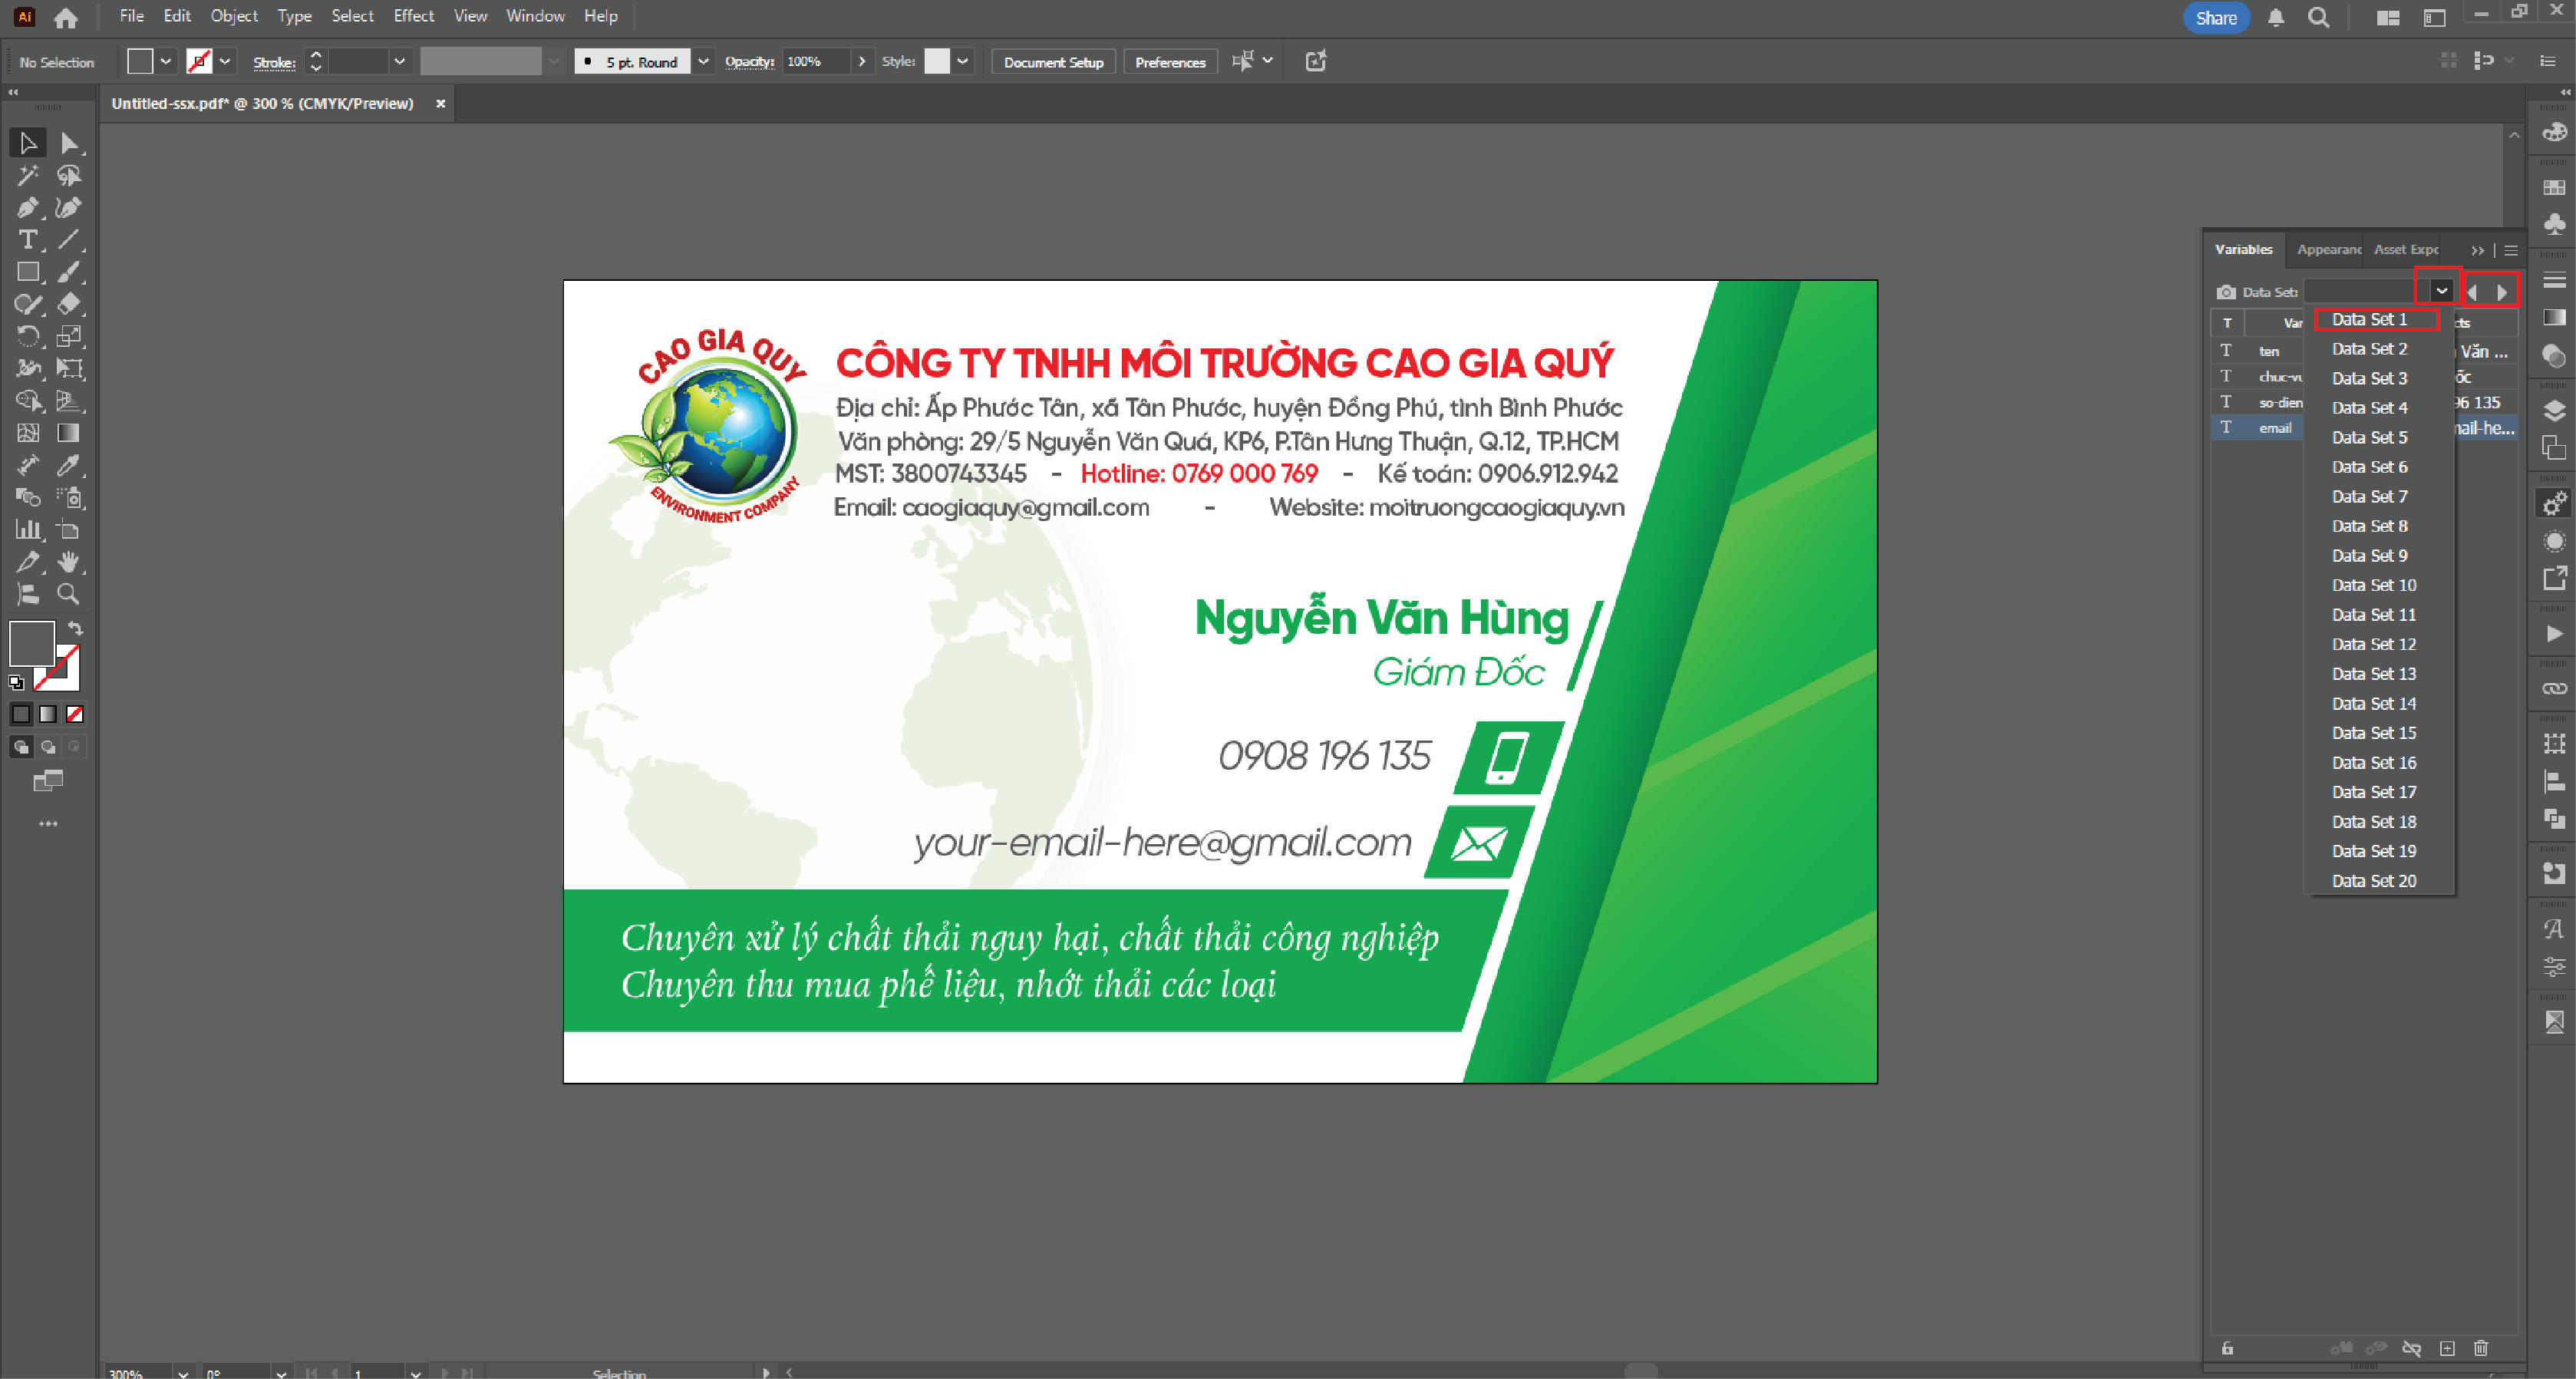Pick the Rotate tool
Screen dimensions: 2576x1379
tap(28, 336)
